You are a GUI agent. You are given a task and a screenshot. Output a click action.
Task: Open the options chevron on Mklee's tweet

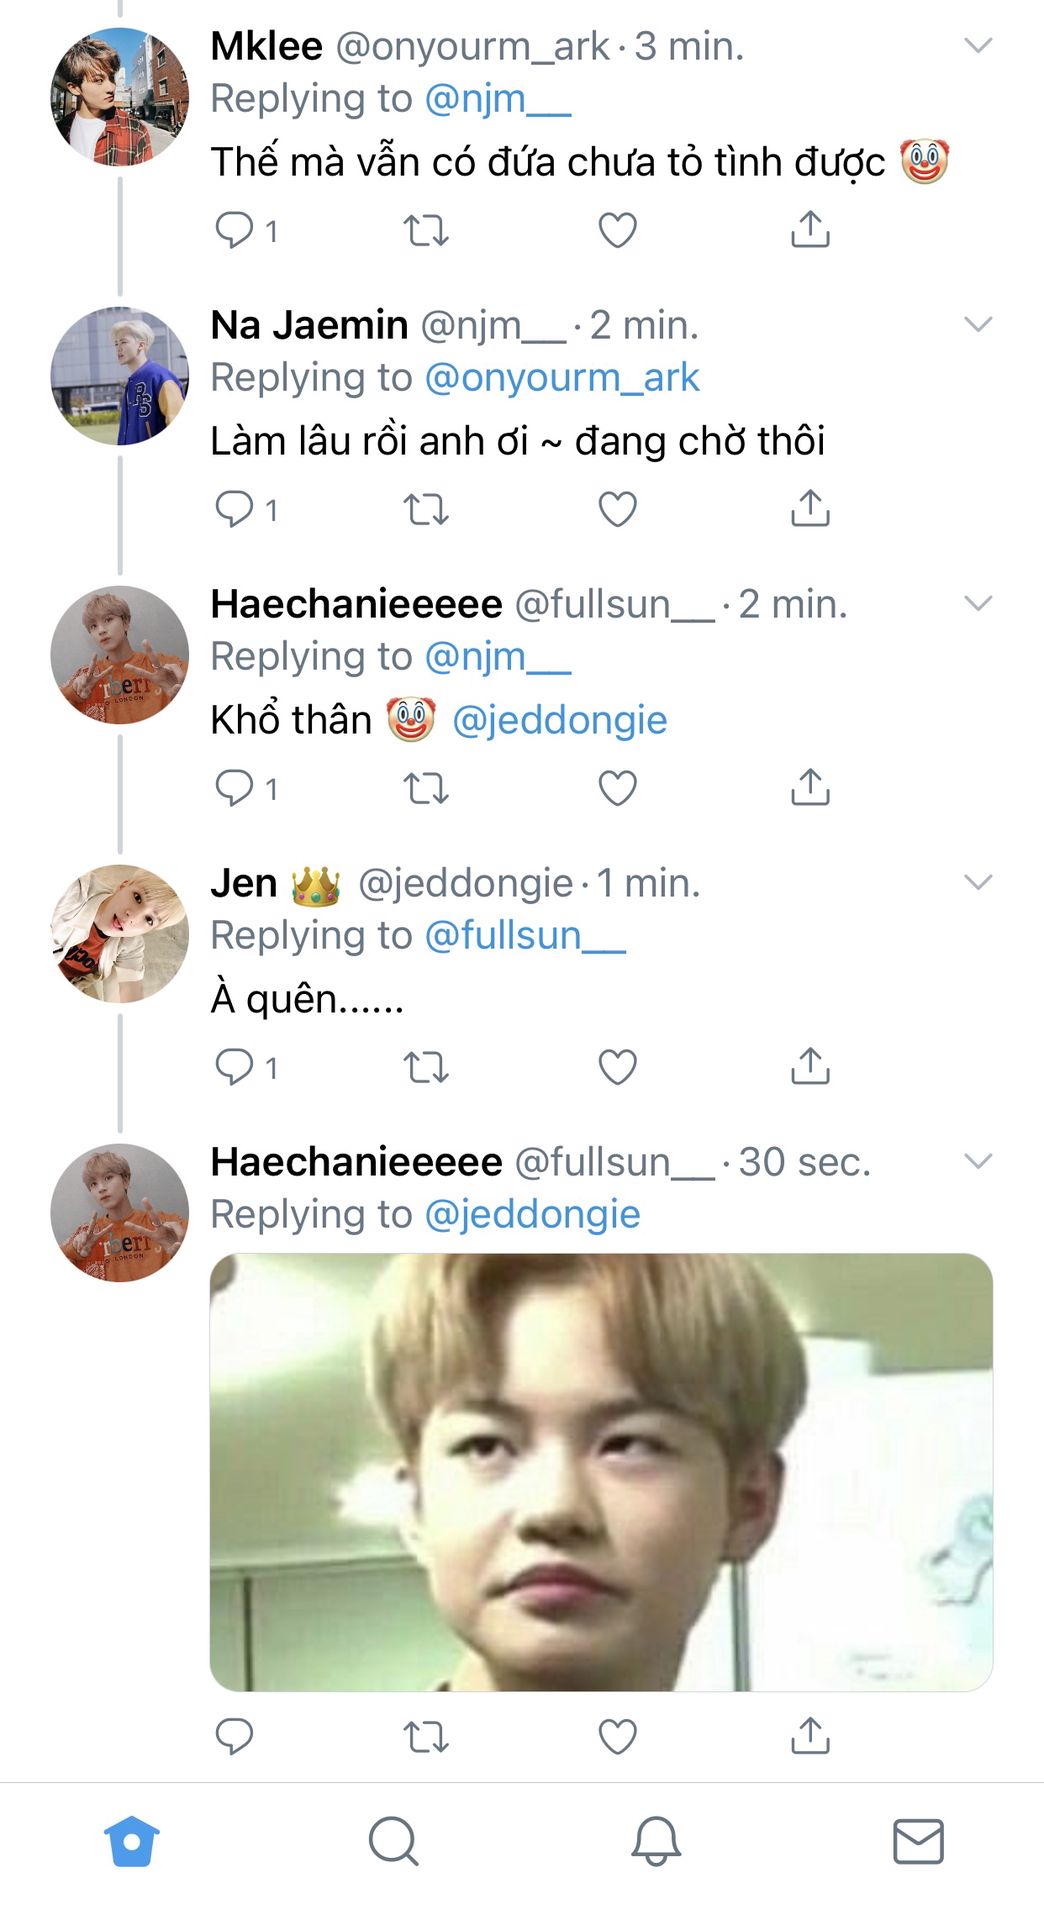[x=977, y=45]
